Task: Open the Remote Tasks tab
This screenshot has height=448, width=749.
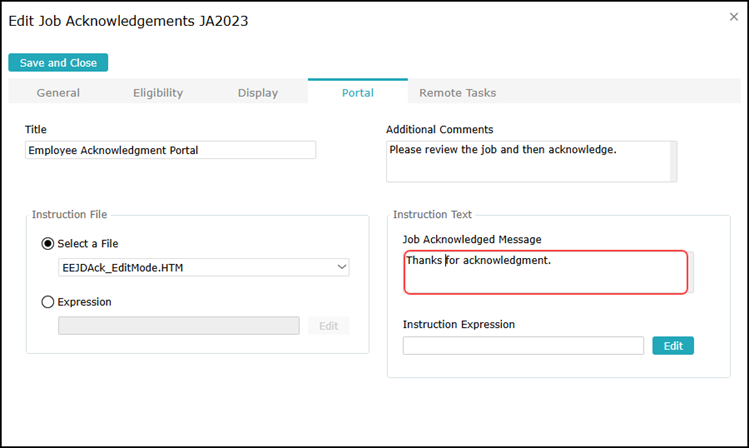Action: pyautogui.click(x=457, y=93)
